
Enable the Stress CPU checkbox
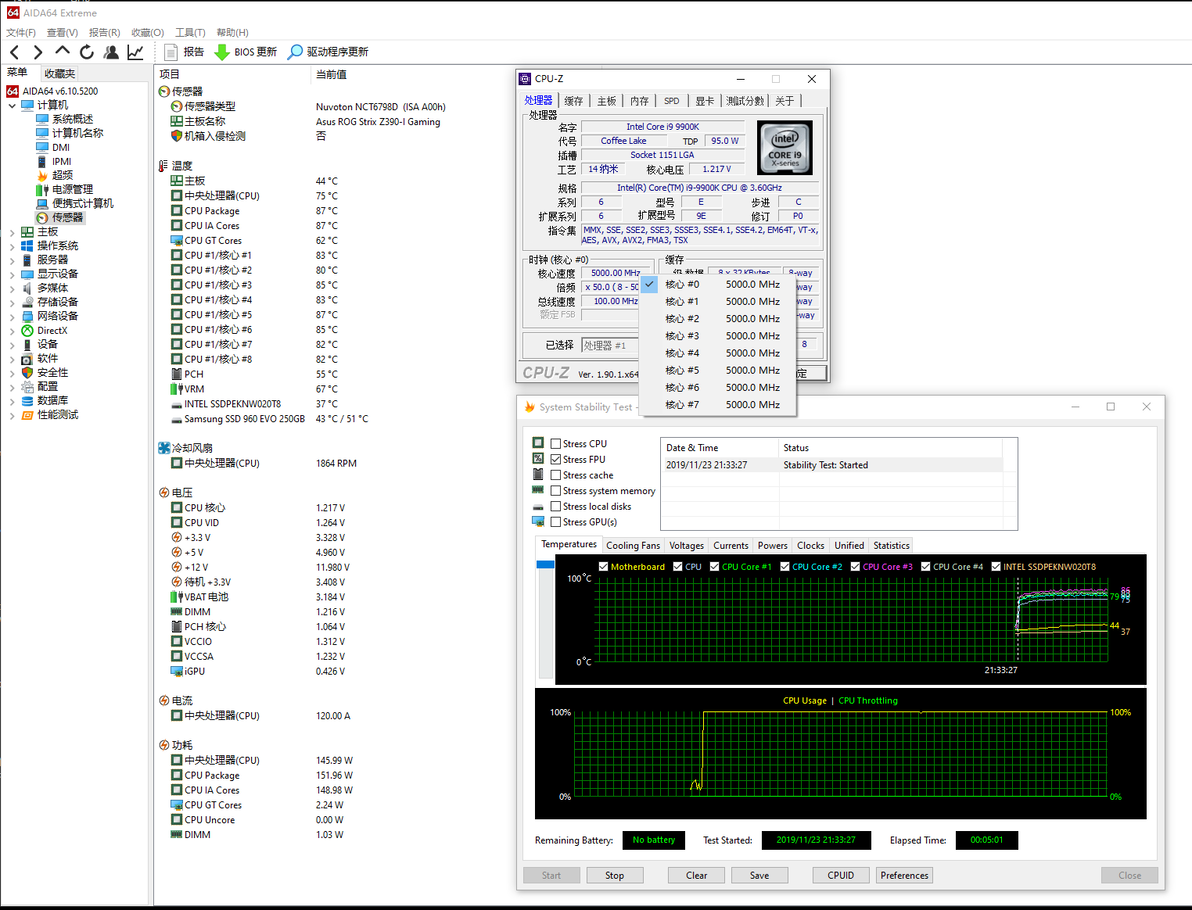pos(556,444)
